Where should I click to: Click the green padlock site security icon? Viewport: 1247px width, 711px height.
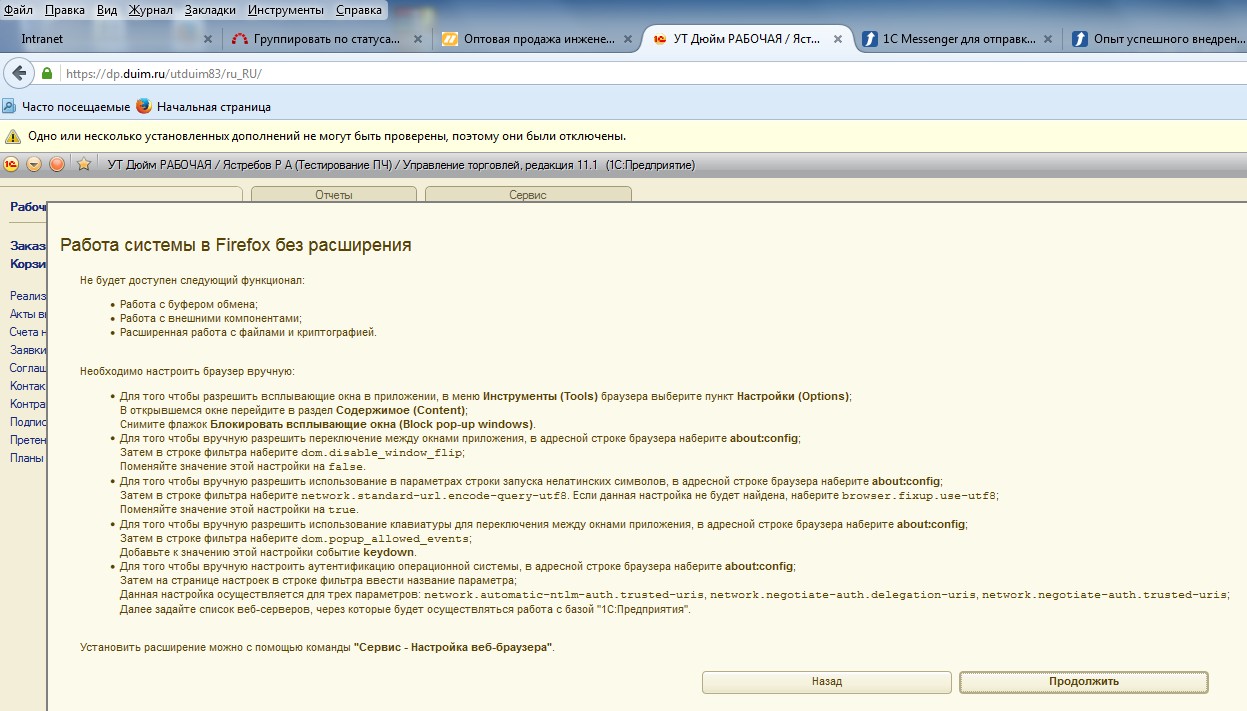coord(47,74)
